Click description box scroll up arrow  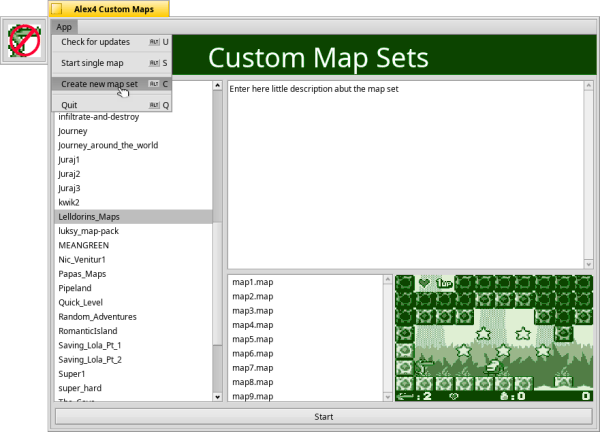(x=589, y=86)
